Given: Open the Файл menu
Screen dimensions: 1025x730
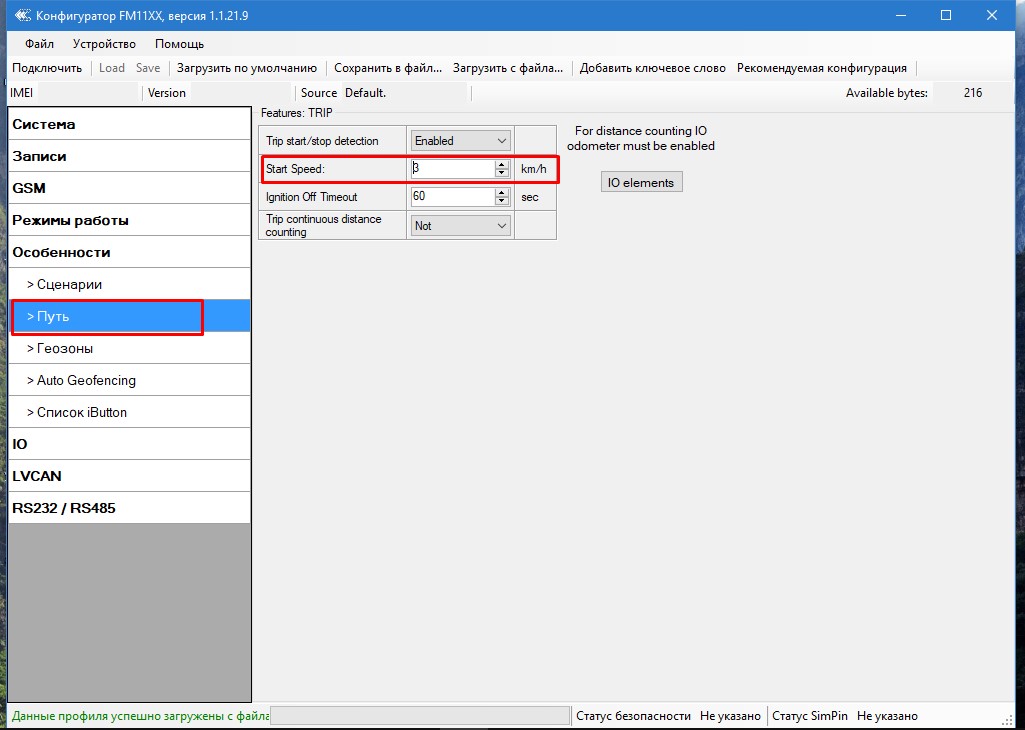Looking at the screenshot, I should click(x=40, y=44).
